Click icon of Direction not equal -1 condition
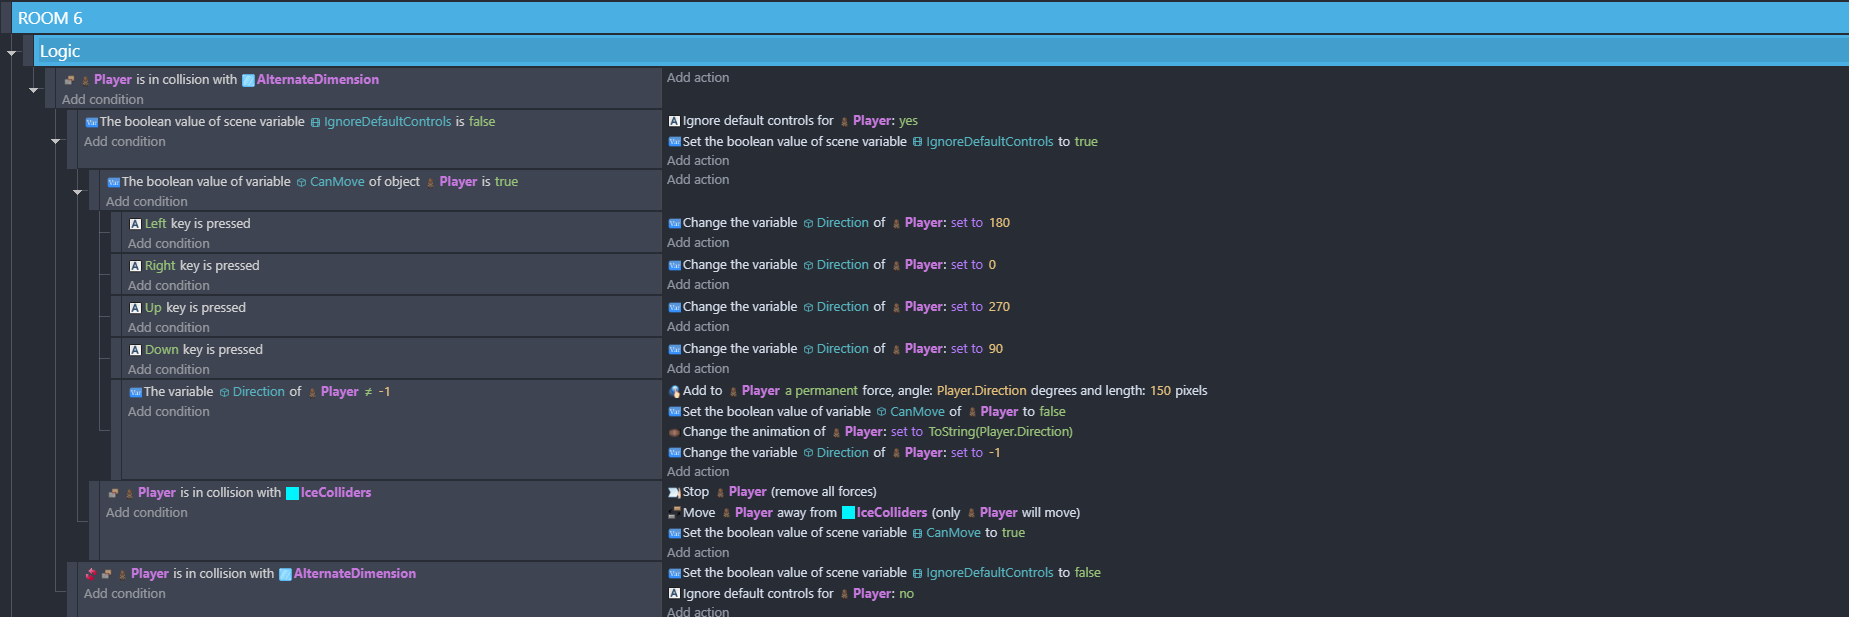1849x617 pixels. (136, 392)
